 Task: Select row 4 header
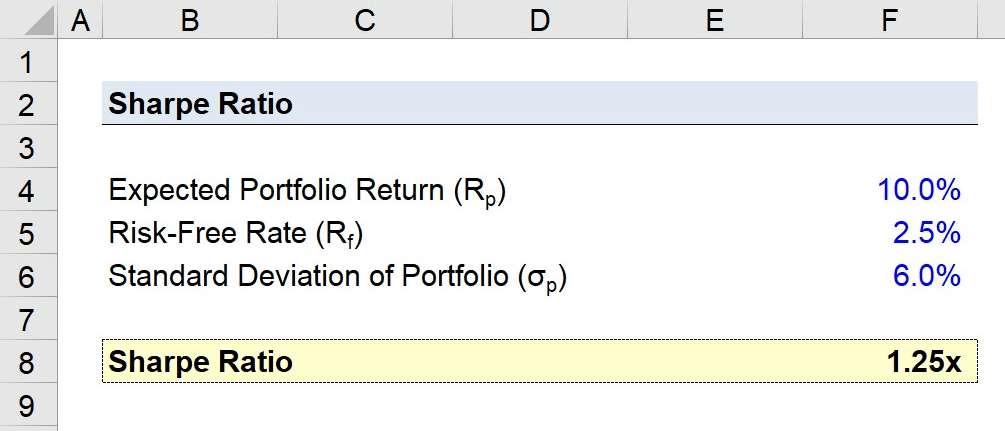click(x=29, y=190)
